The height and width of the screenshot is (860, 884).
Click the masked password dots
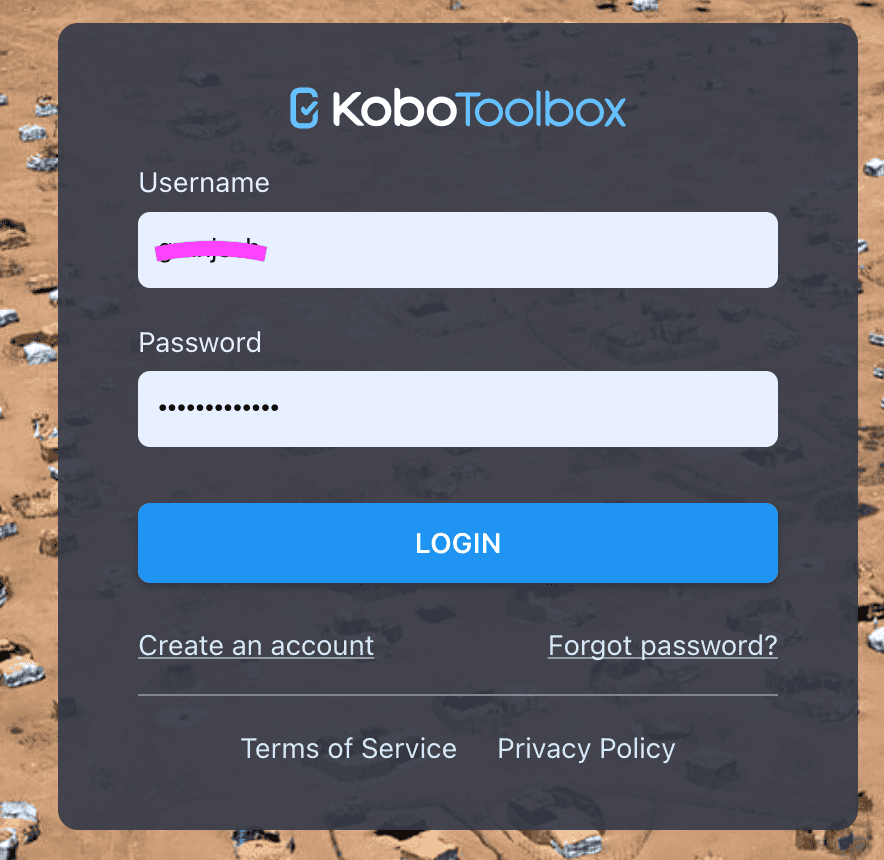(219, 408)
